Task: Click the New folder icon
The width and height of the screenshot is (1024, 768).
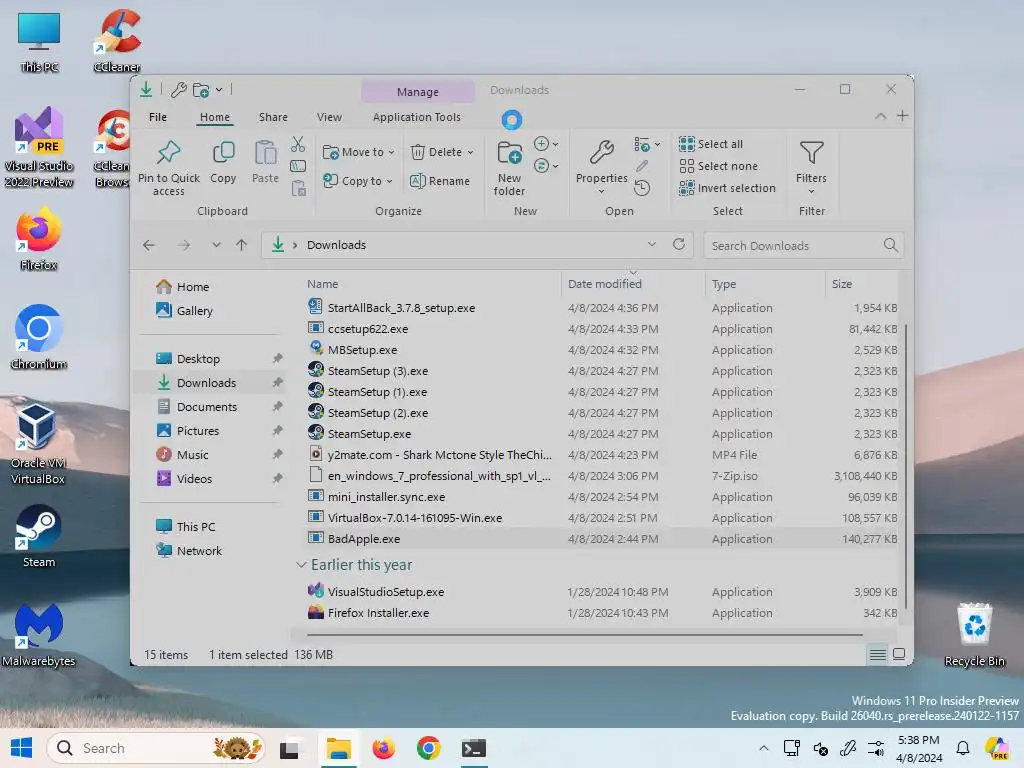Action: pos(509,153)
